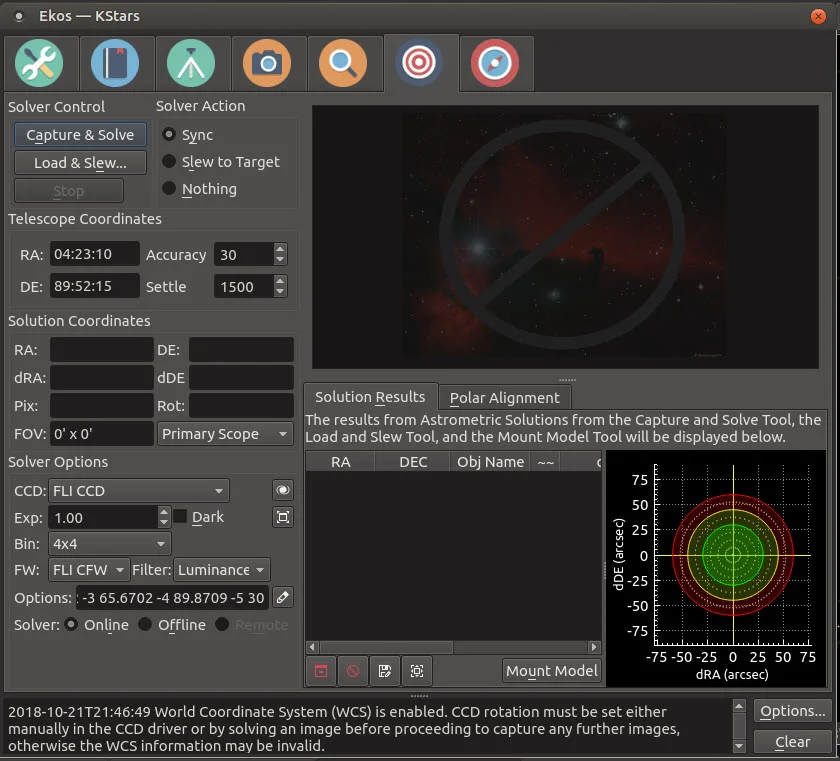This screenshot has width=840, height=761.
Task: Click the Horsehead nebula preview image
Action: [565, 237]
